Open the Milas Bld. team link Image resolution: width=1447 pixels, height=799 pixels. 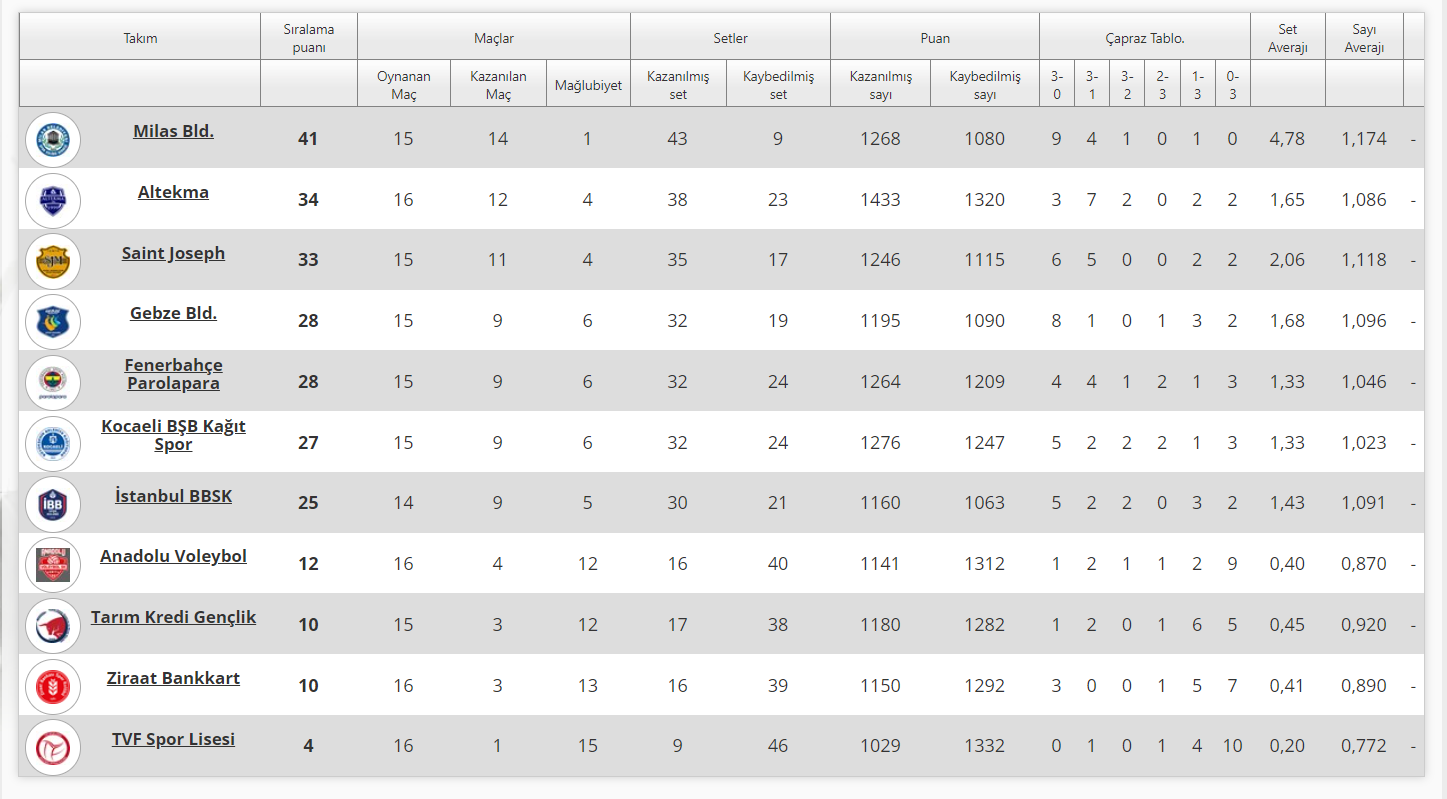173,131
